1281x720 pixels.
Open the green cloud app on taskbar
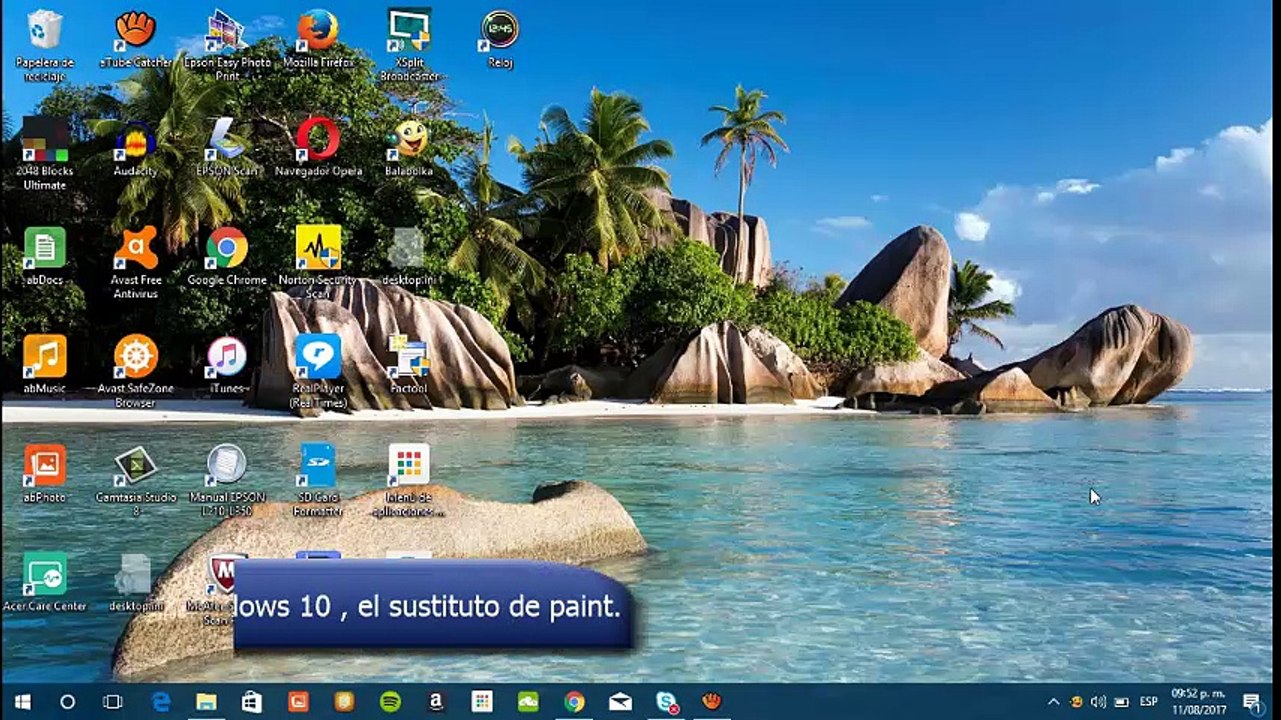click(528, 702)
